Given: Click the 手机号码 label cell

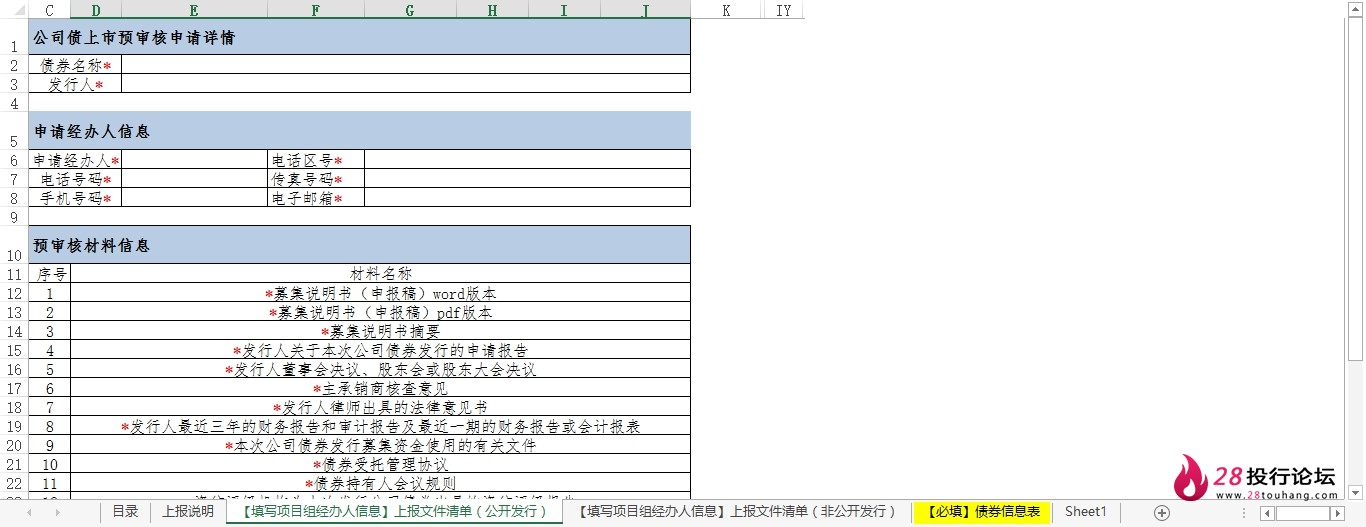Looking at the screenshot, I should (x=75, y=198).
